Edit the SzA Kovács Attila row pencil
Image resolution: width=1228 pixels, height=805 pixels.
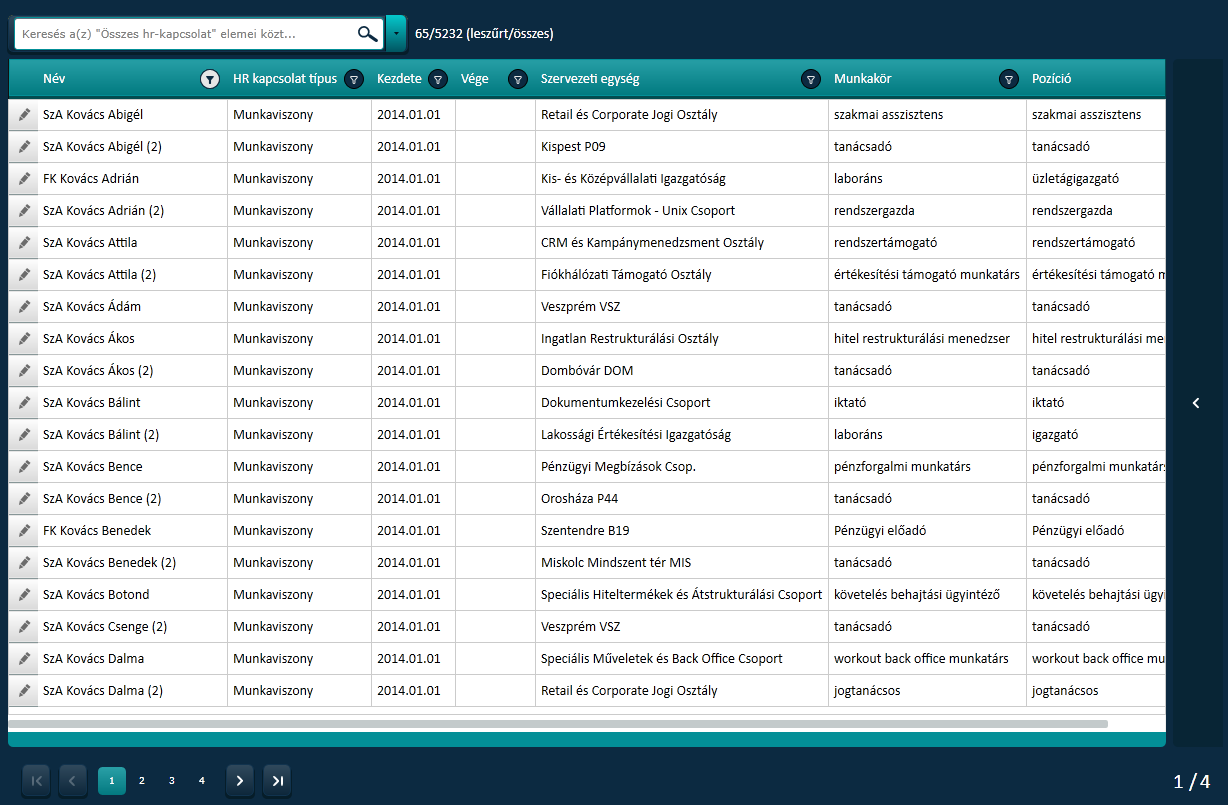24,243
